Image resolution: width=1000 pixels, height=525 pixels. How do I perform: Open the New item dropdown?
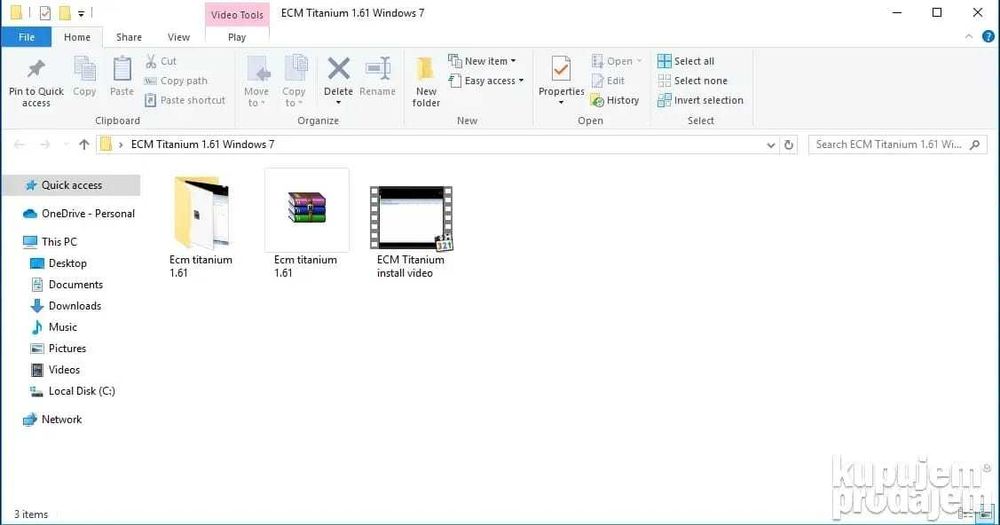[x=482, y=61]
